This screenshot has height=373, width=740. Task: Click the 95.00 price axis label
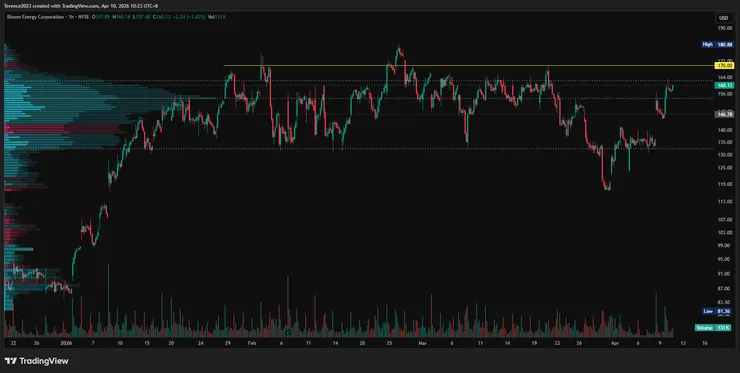tap(723, 259)
